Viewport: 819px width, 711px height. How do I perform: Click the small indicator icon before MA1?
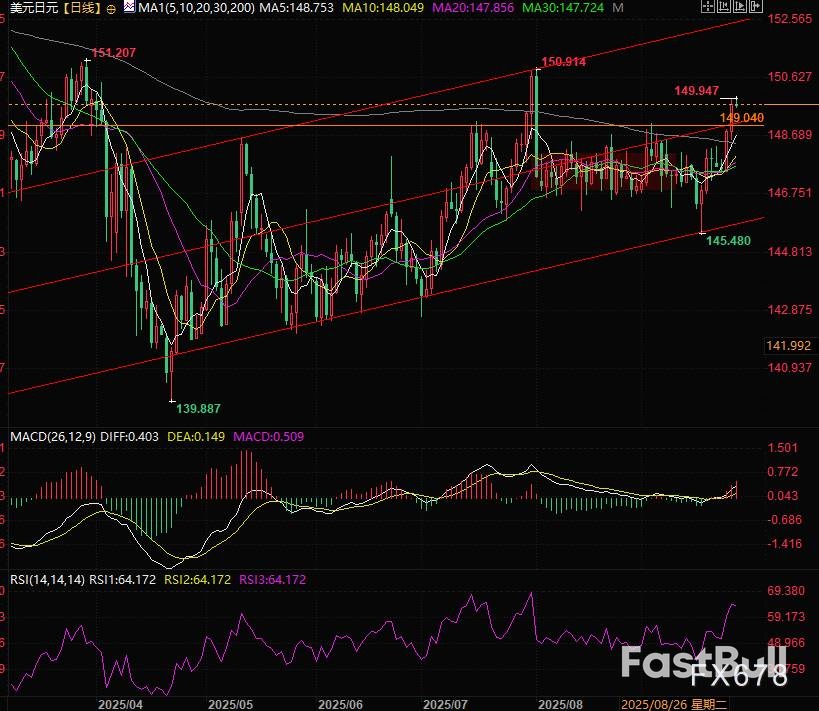(x=128, y=8)
